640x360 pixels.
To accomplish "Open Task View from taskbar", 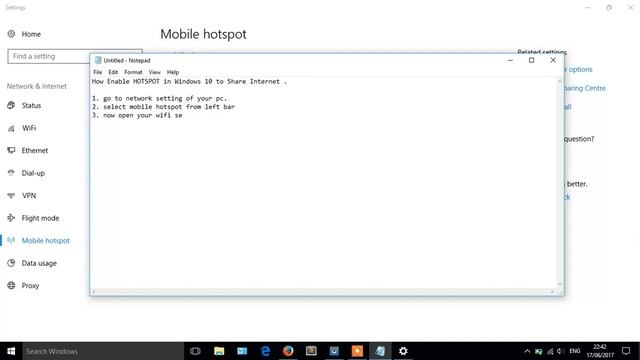I will (x=196, y=351).
